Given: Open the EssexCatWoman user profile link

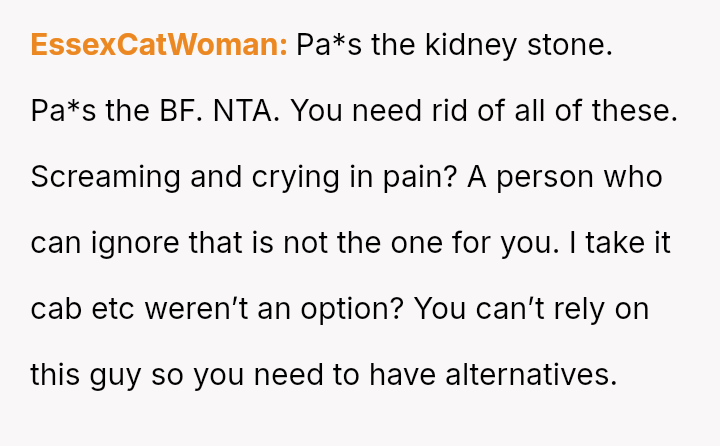Looking at the screenshot, I should [x=159, y=45].
